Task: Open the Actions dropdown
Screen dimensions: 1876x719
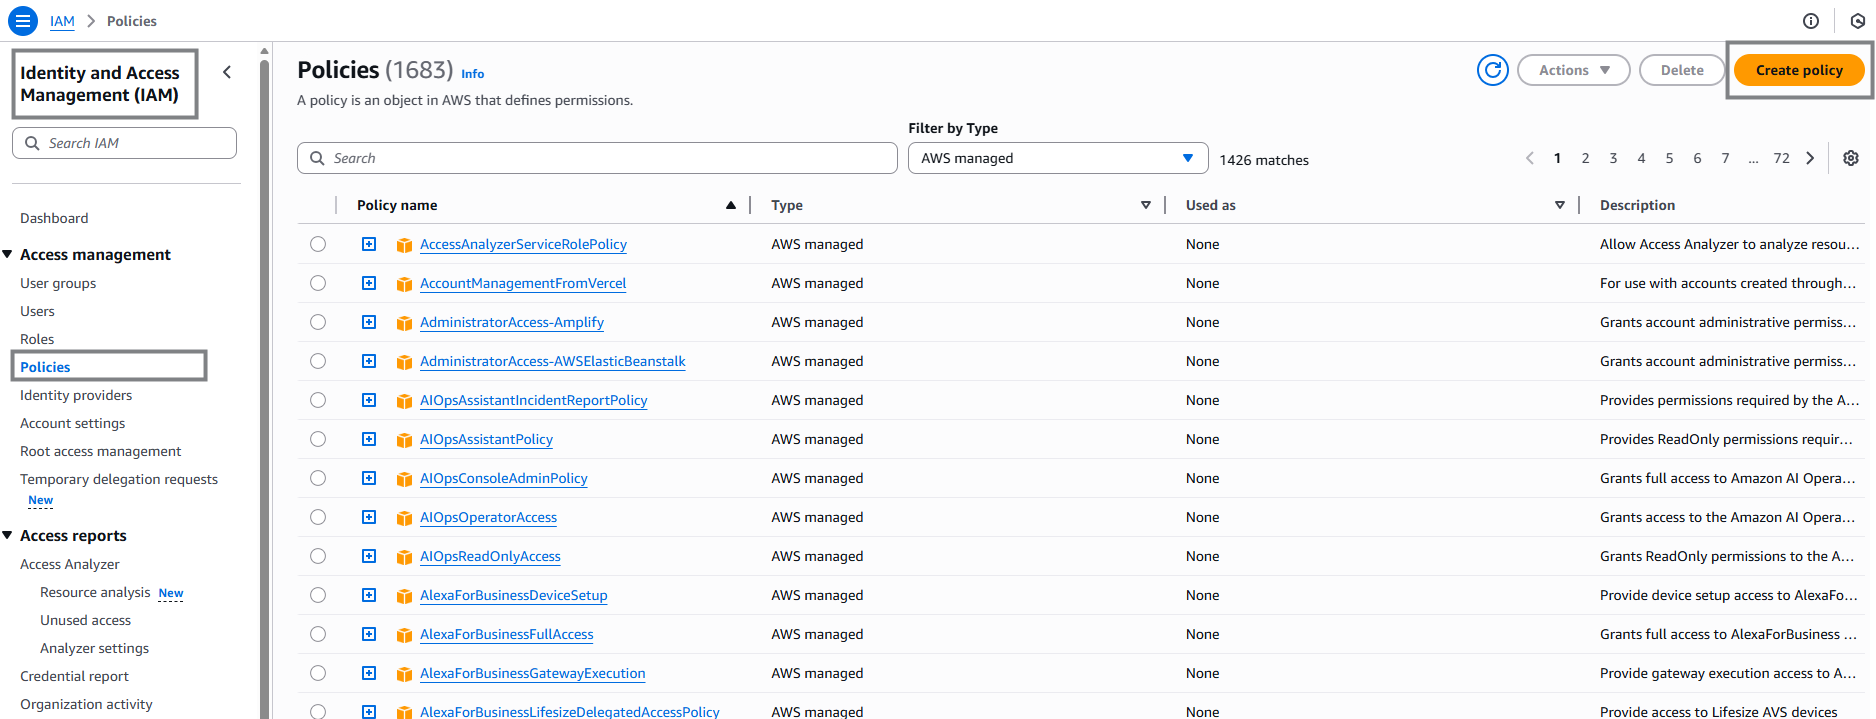Action: click(1574, 70)
